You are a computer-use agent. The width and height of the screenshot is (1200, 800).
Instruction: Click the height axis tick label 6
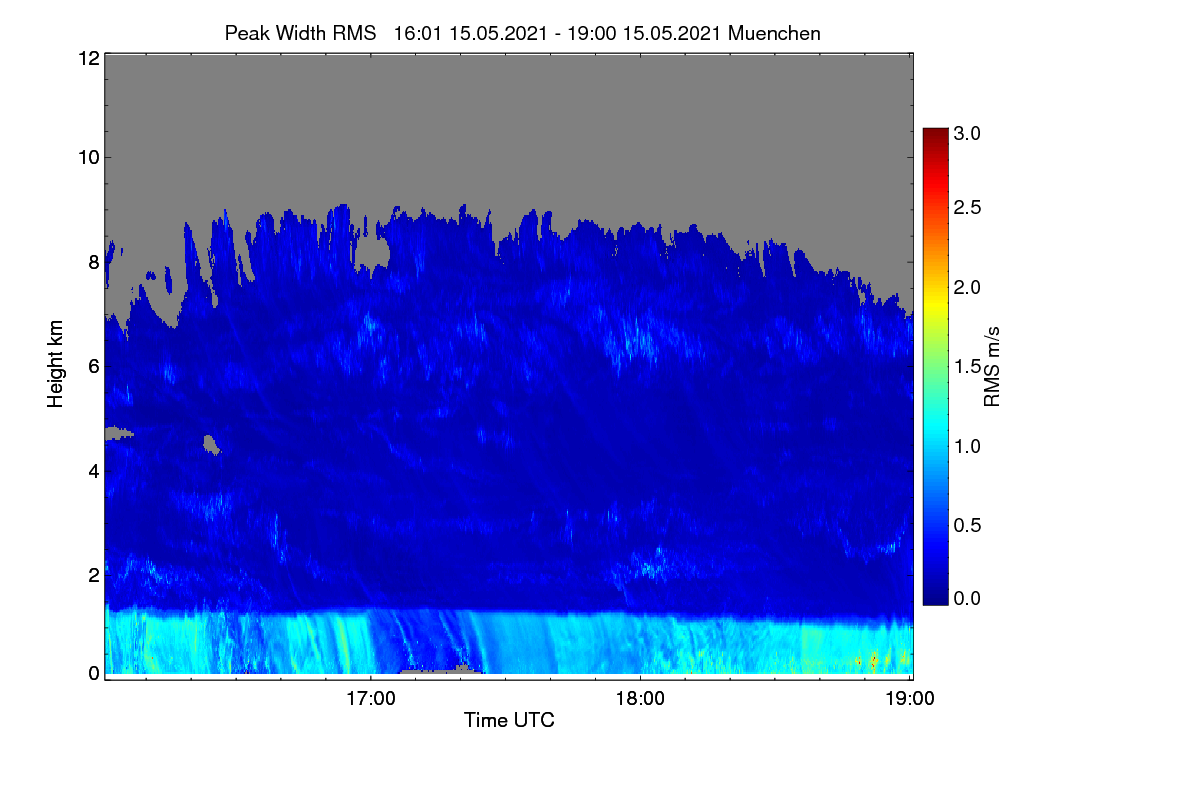click(93, 367)
